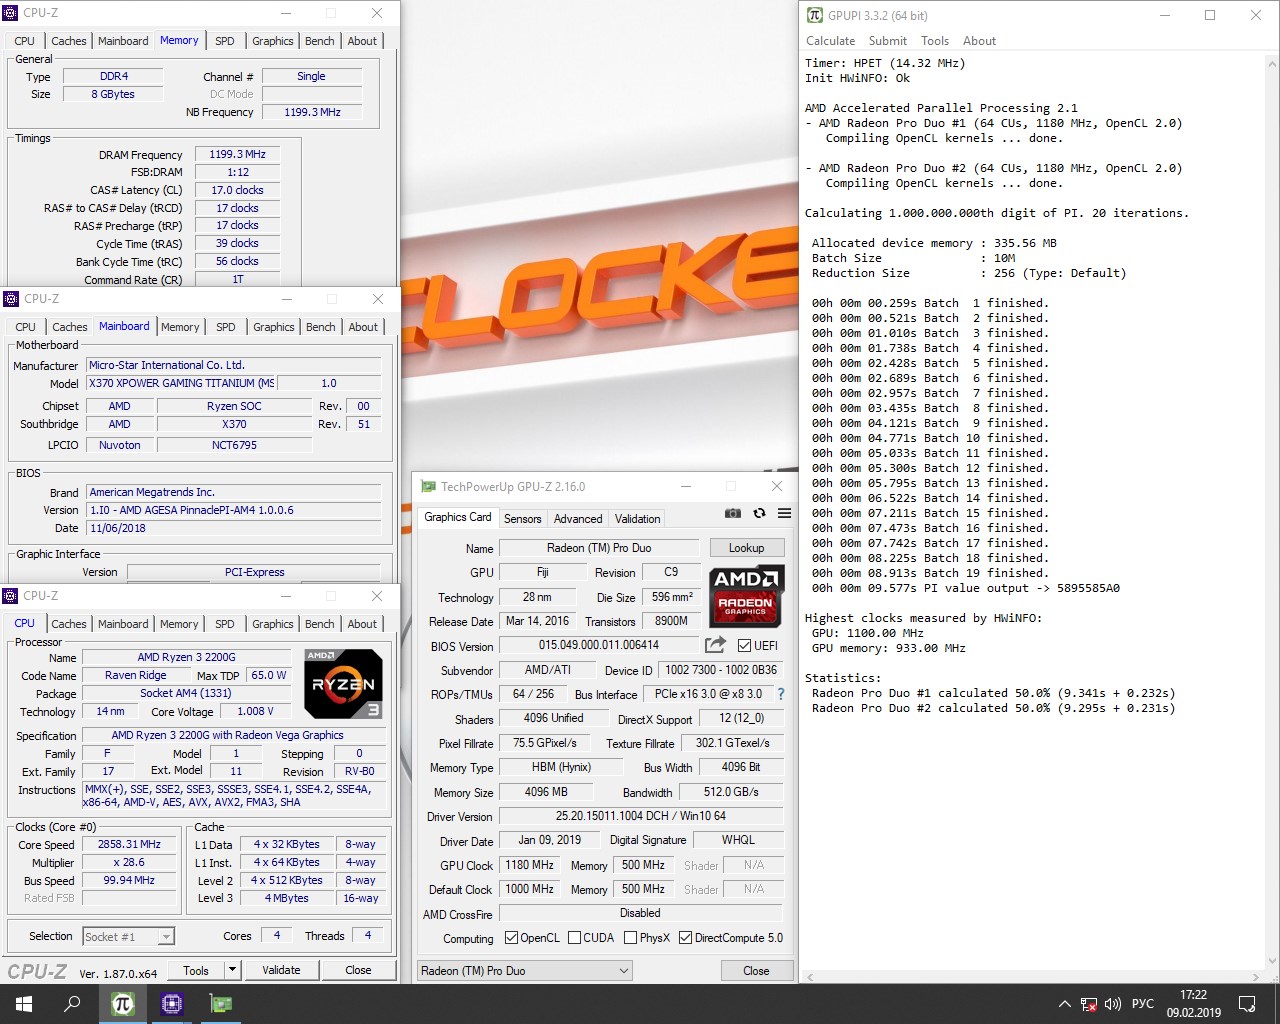Open Radeon Pro Duo GPU selection dropdown

coord(525,971)
